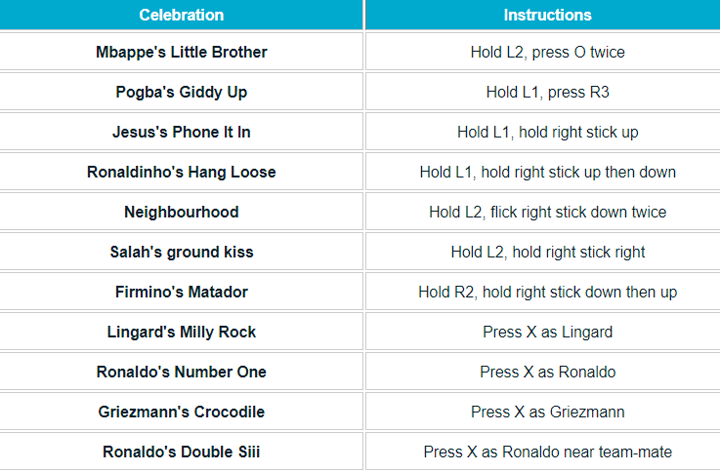Viewport: 720px width, 472px height.
Task: Click the Pogba's Giddy Up celebration
Action: pyautogui.click(x=181, y=92)
